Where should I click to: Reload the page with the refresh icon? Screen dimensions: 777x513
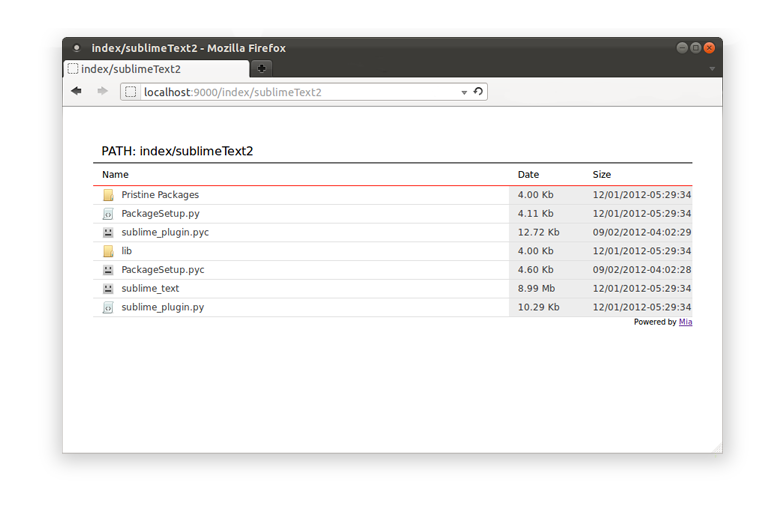pos(478,92)
